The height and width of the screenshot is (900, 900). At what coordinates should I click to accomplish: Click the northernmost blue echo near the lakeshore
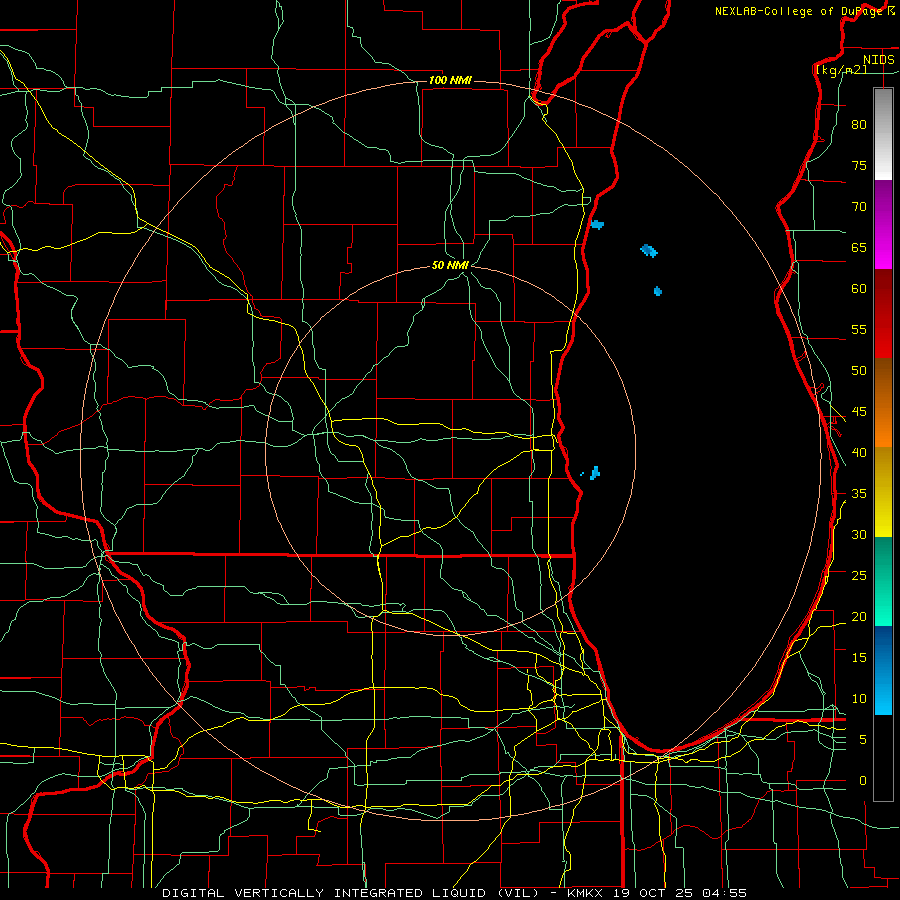click(x=597, y=224)
